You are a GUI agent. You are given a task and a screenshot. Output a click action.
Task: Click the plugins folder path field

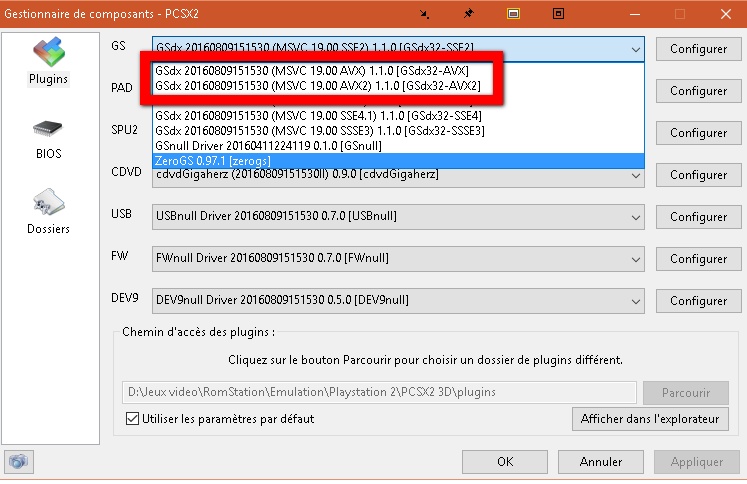(379, 392)
